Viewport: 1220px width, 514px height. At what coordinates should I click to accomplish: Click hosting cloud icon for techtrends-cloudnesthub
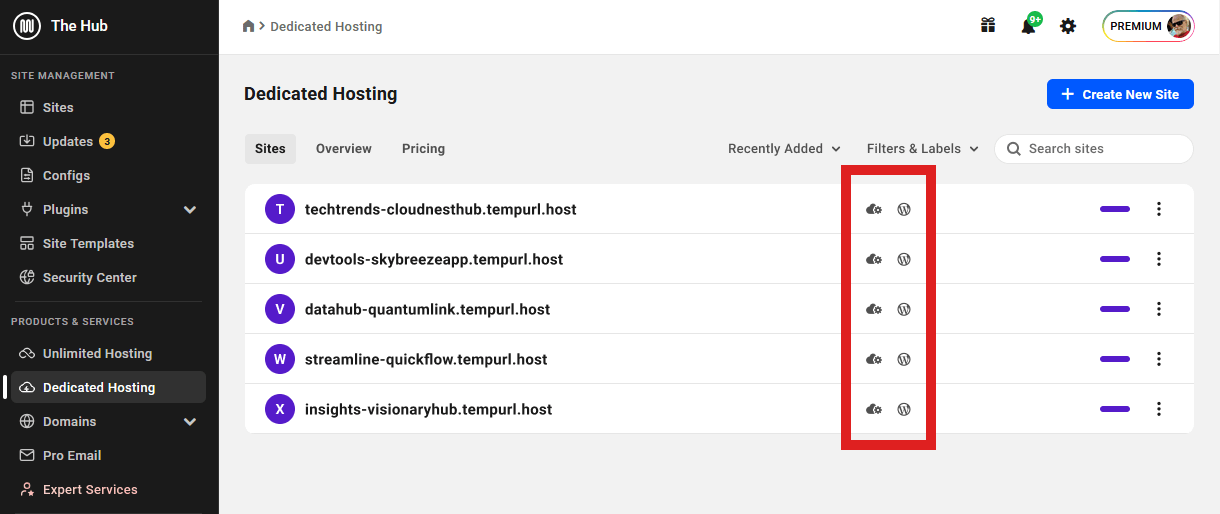[874, 209]
